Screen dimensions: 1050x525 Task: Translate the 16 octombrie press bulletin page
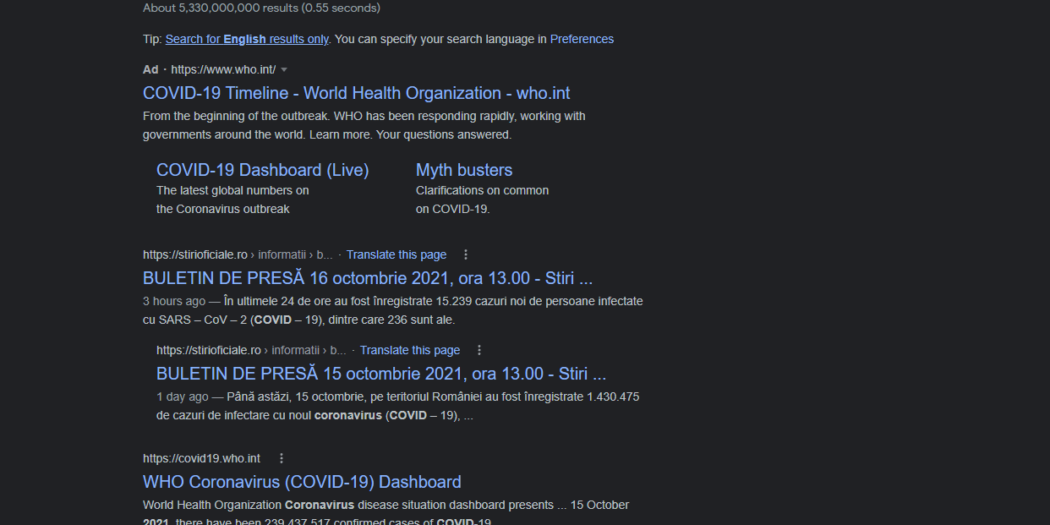[396, 255]
